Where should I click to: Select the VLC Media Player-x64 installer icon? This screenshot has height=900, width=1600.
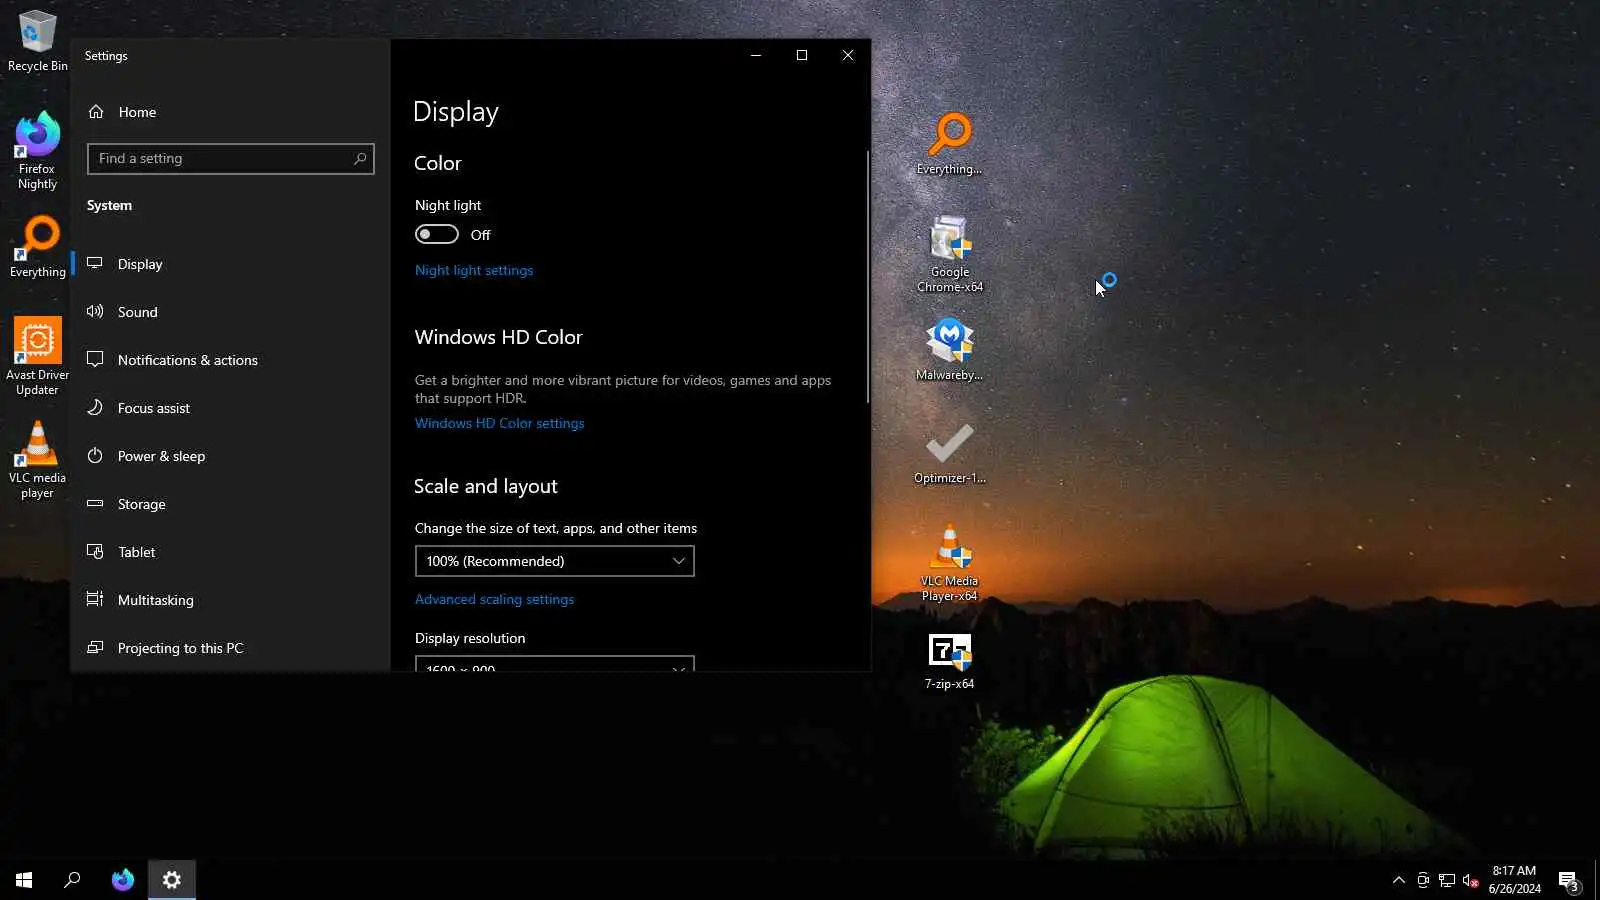pos(949,563)
